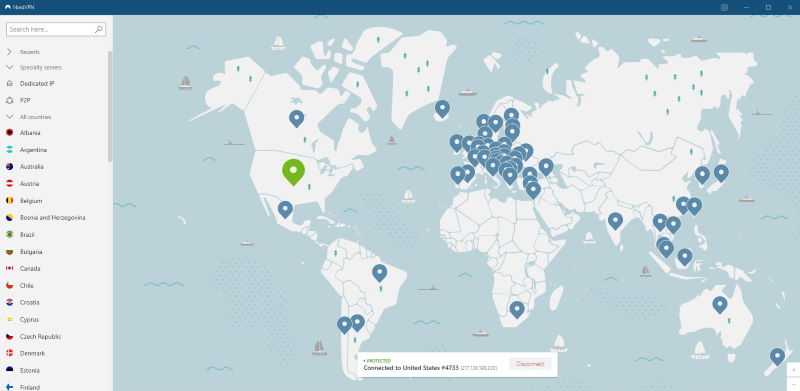
Task: Click the Cyprus flag icon
Action: pos(9,320)
